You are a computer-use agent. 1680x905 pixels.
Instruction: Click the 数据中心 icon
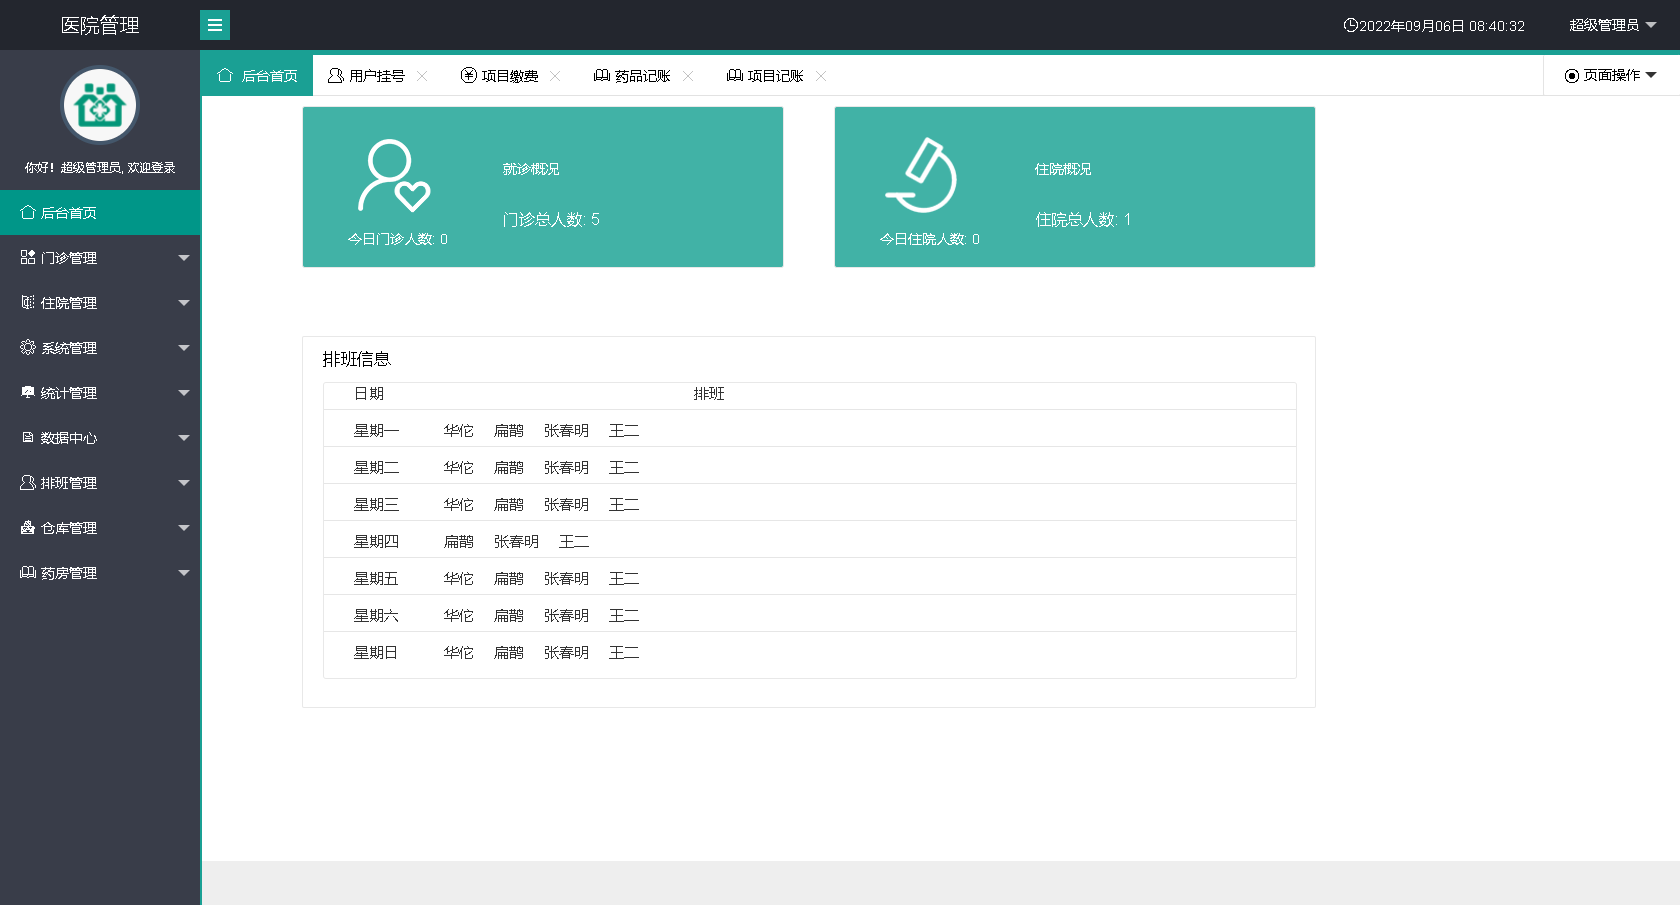[28, 437]
